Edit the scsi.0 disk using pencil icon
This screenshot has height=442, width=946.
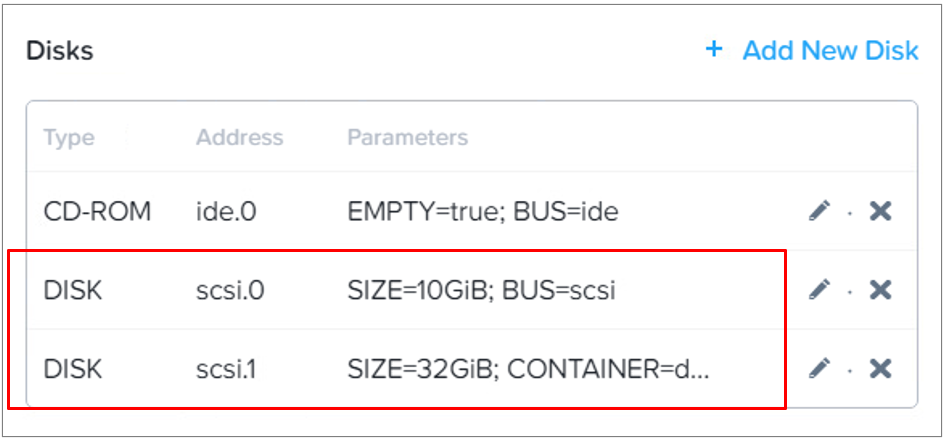[819, 290]
